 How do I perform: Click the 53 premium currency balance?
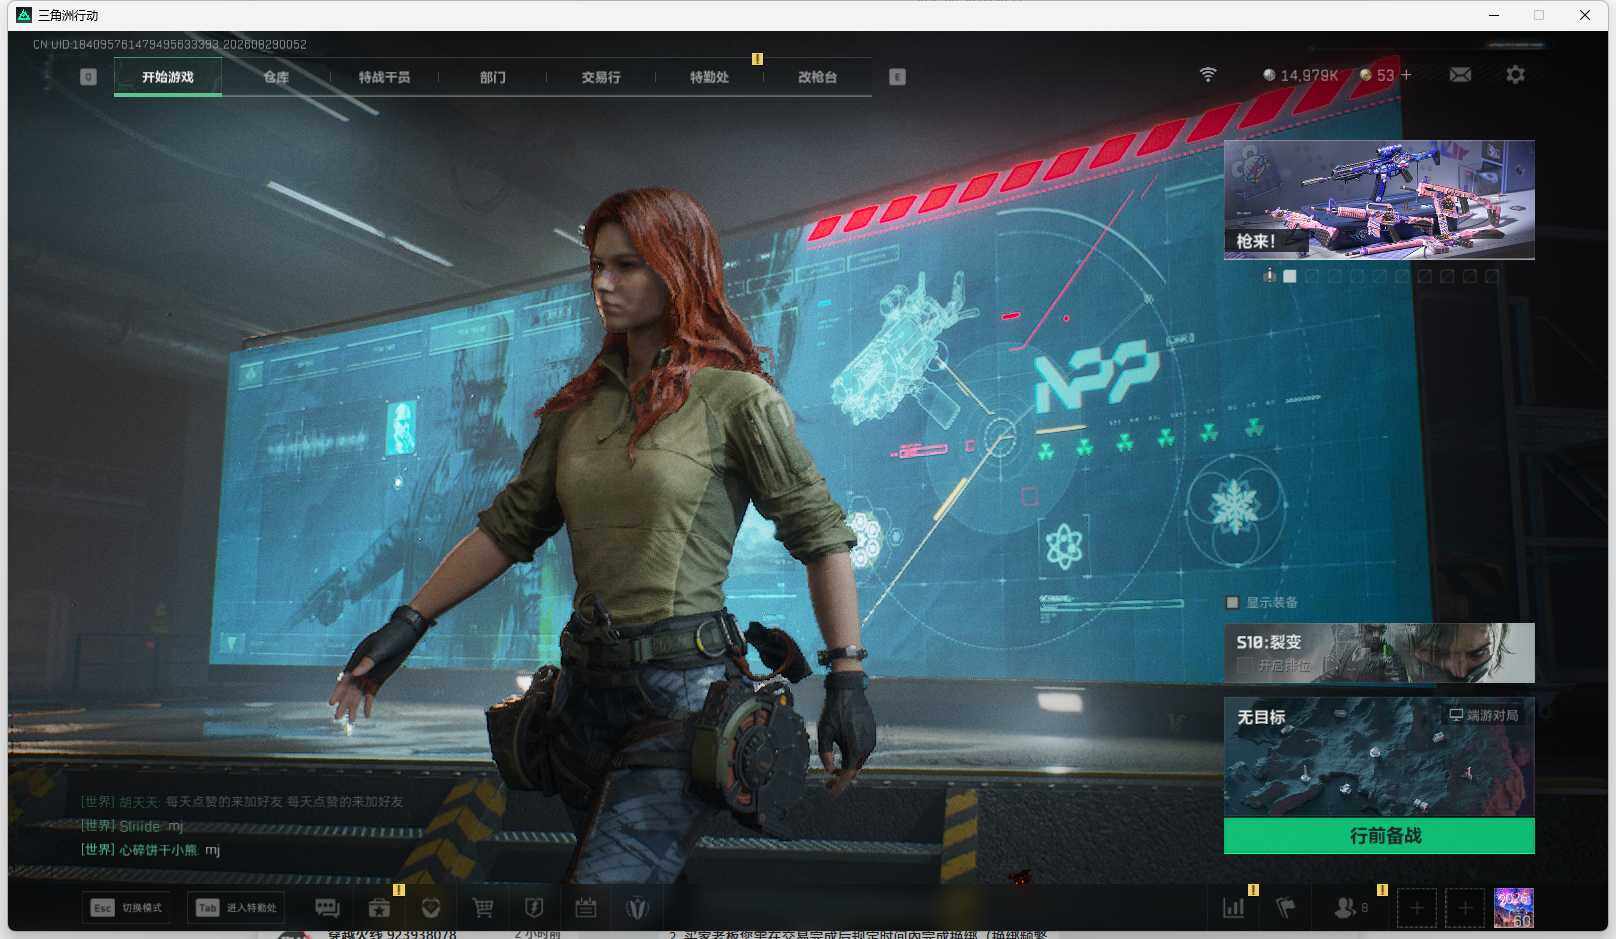(1377, 75)
